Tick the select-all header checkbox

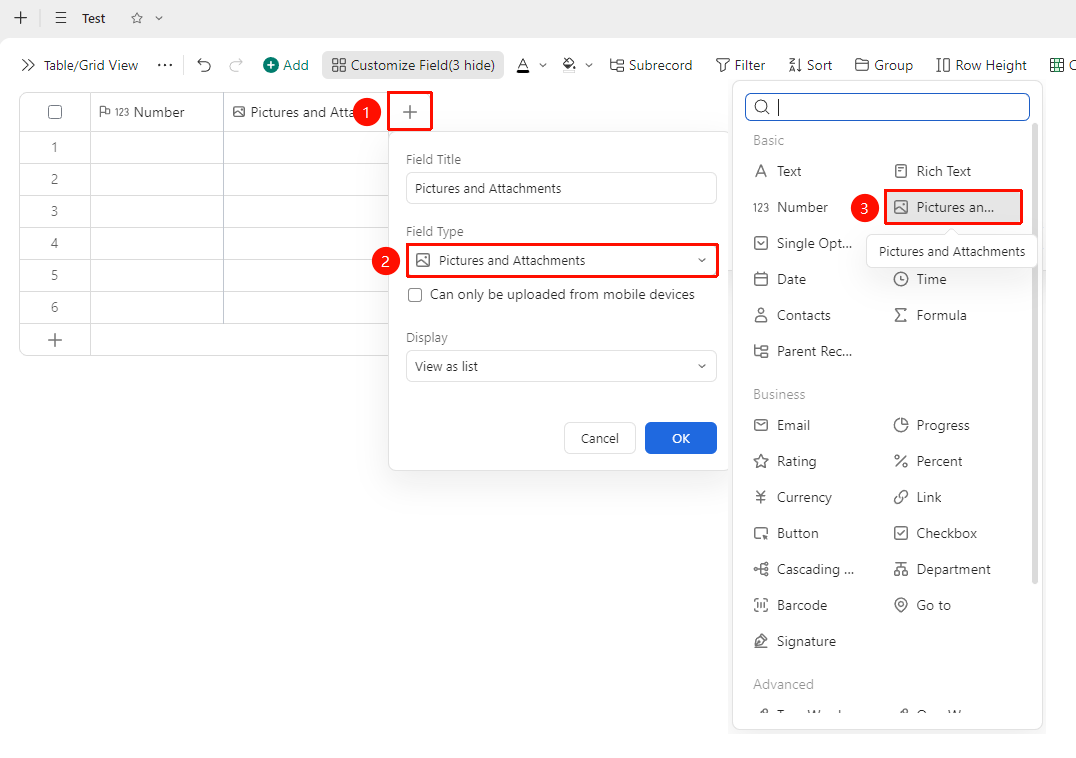(55, 112)
